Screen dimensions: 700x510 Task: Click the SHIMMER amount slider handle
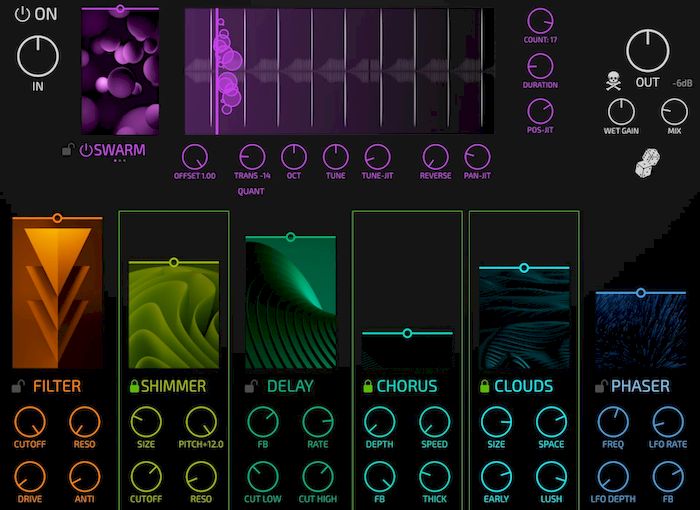pos(174,263)
